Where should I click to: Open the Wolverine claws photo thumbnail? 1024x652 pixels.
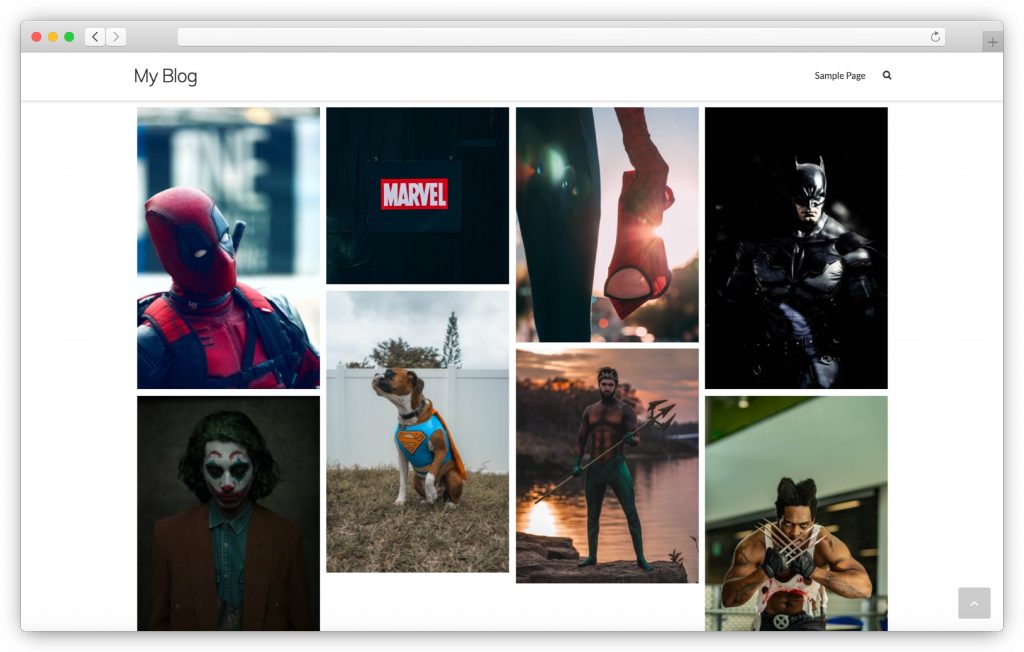click(x=796, y=513)
